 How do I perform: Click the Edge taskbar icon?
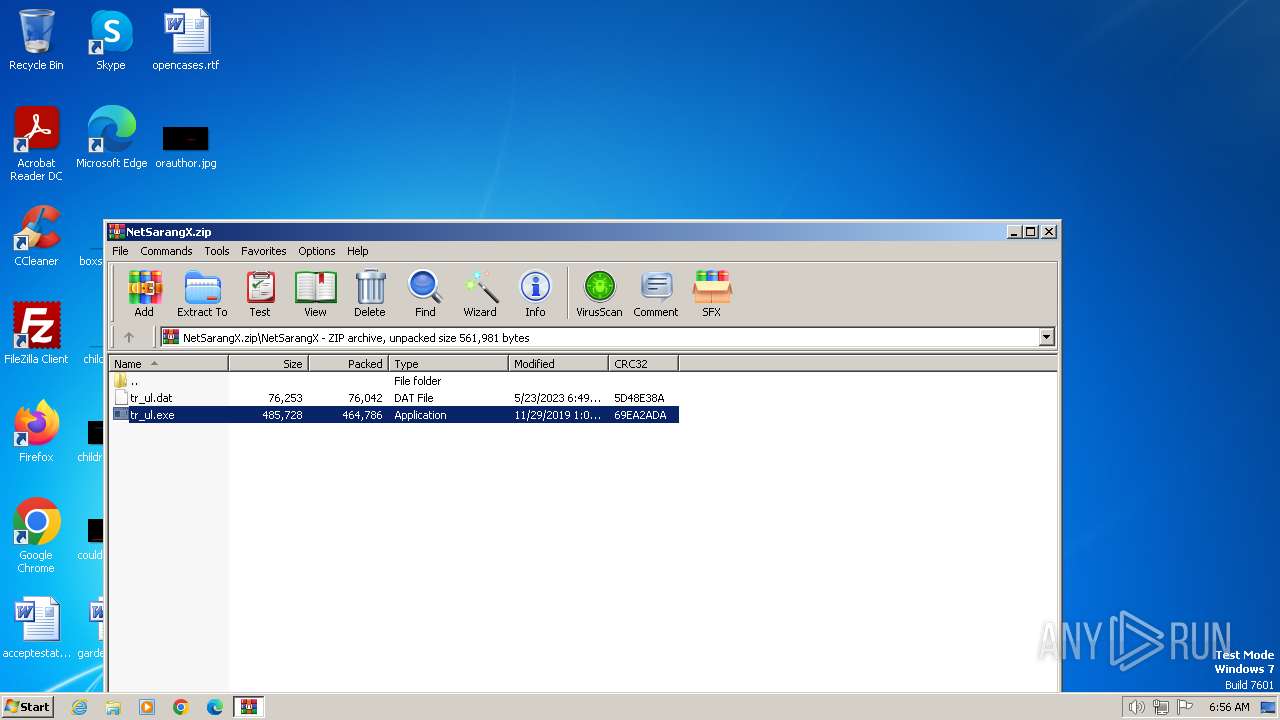coord(215,707)
